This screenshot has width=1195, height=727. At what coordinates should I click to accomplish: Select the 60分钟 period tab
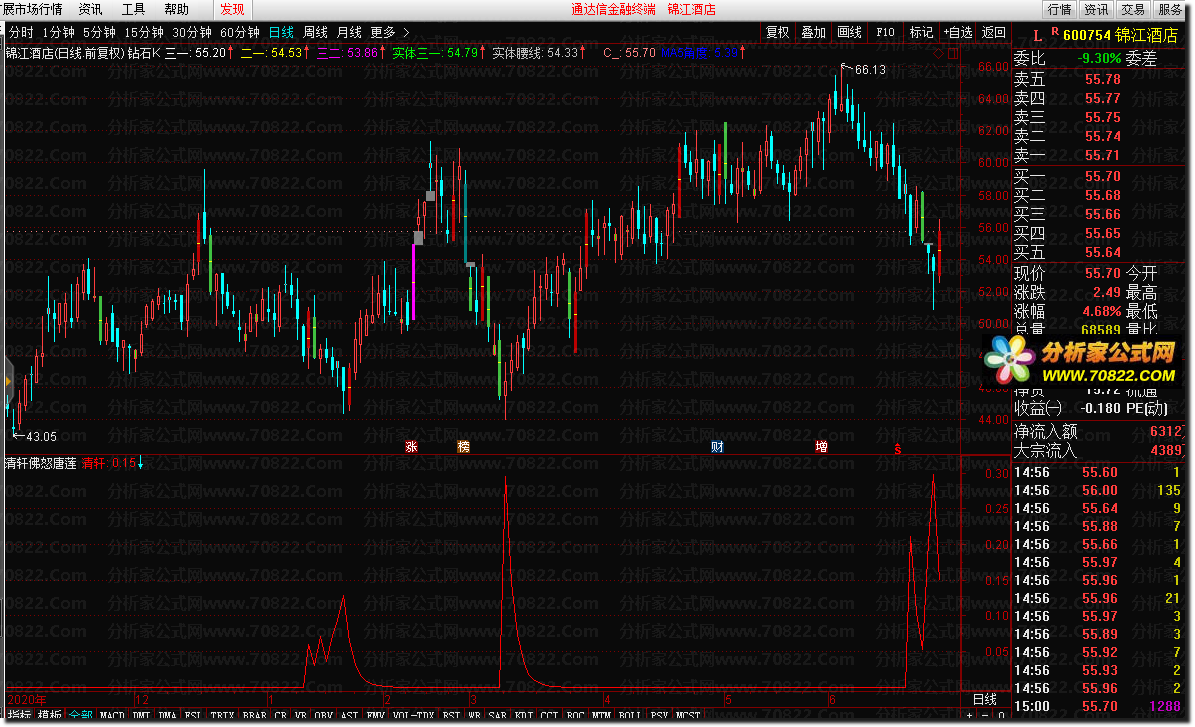coord(239,32)
